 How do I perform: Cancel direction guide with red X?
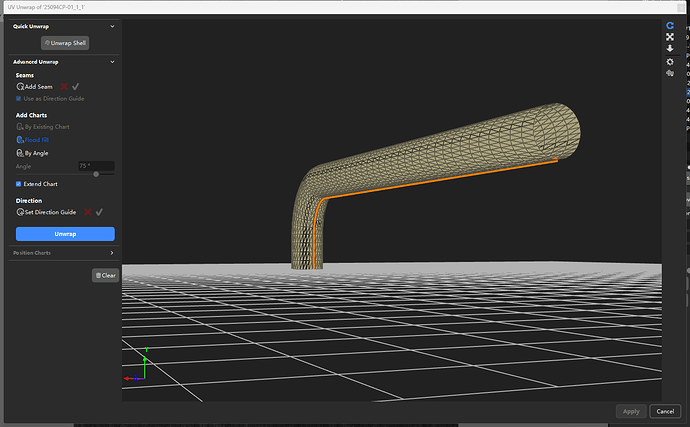click(x=88, y=212)
